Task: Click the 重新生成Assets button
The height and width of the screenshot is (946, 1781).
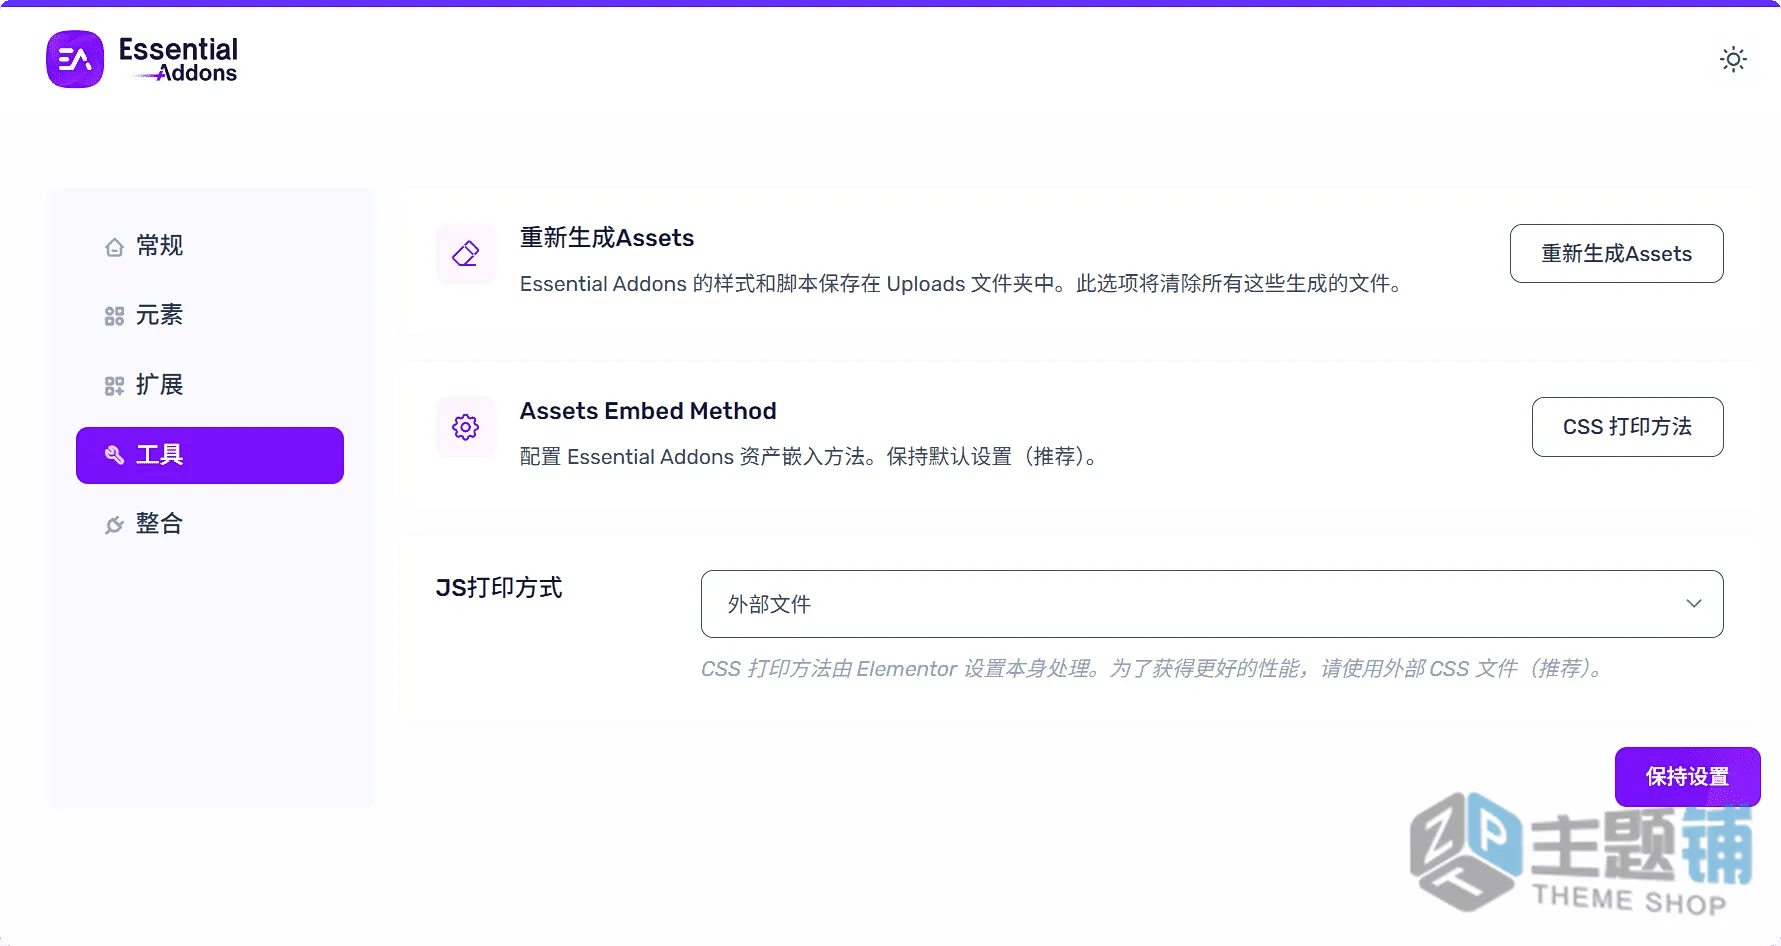Action: coord(1616,254)
